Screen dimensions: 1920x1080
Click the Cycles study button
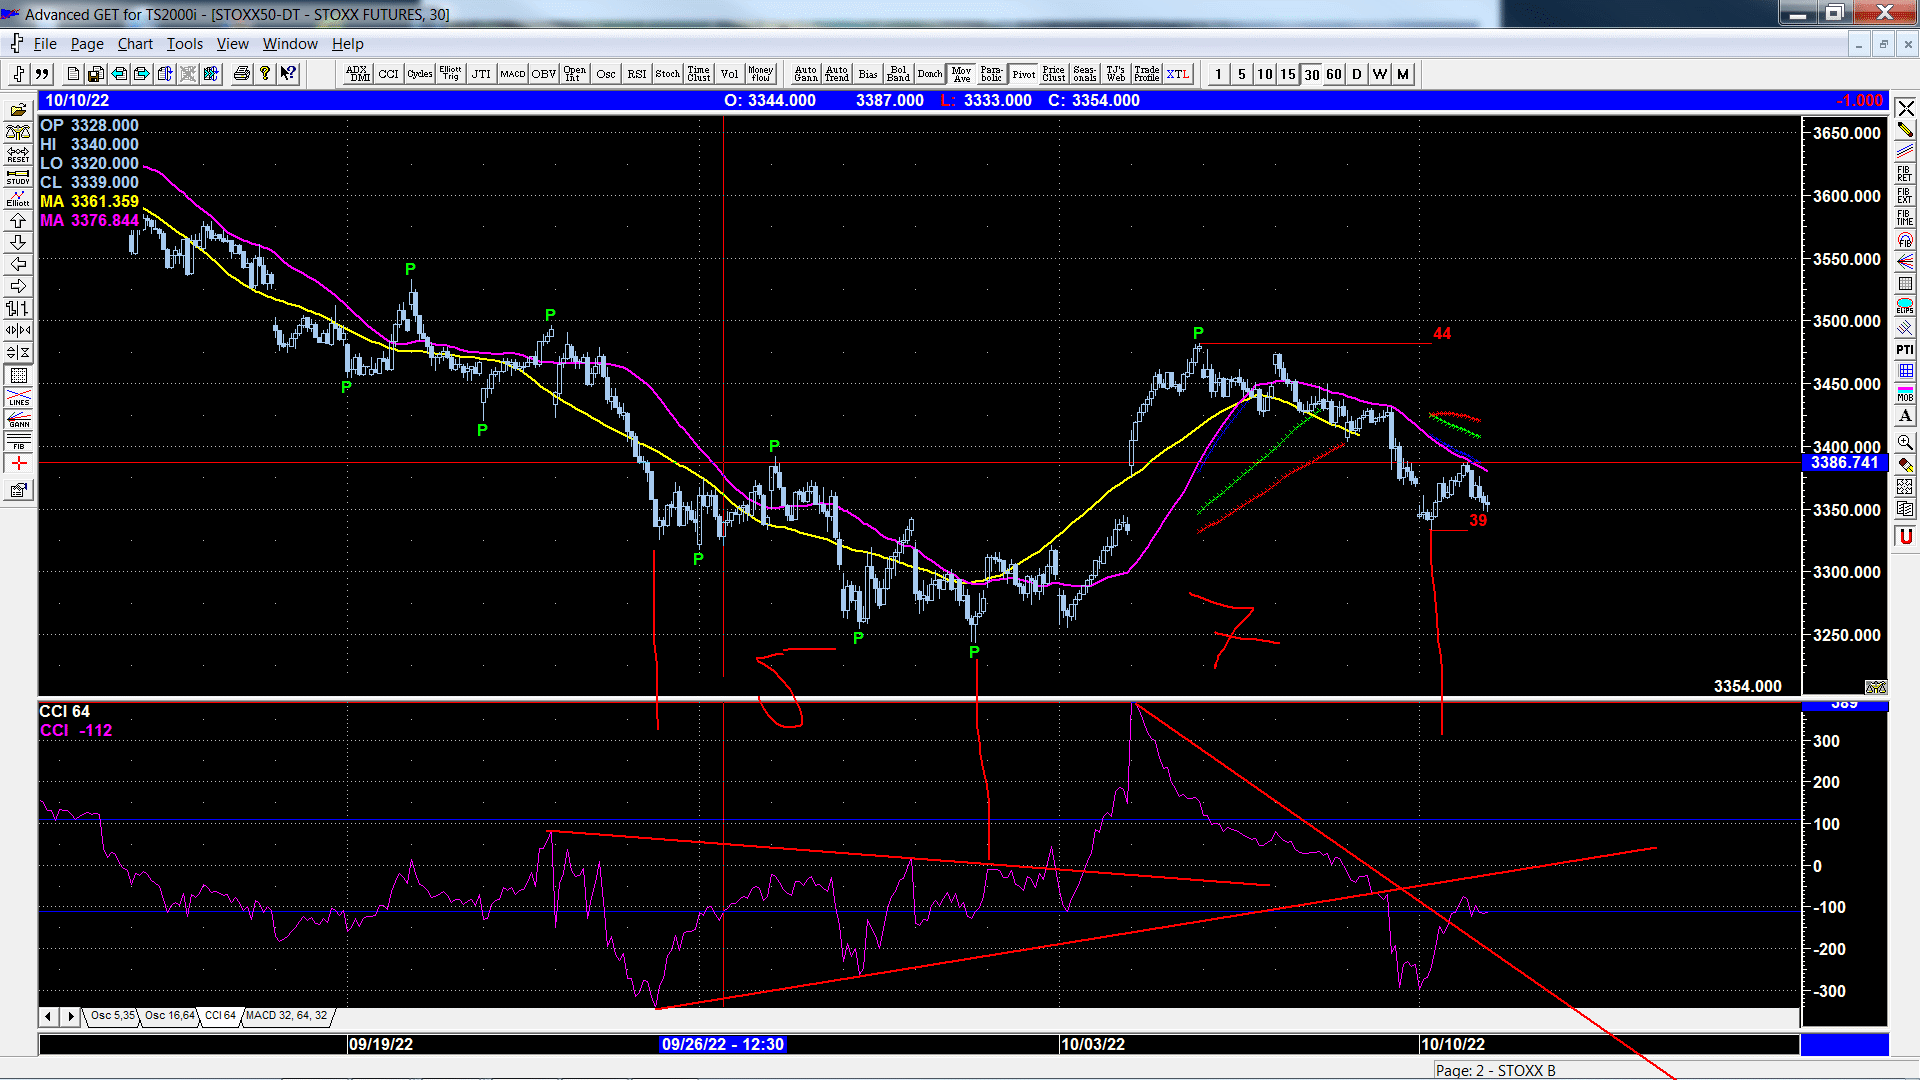tap(420, 74)
